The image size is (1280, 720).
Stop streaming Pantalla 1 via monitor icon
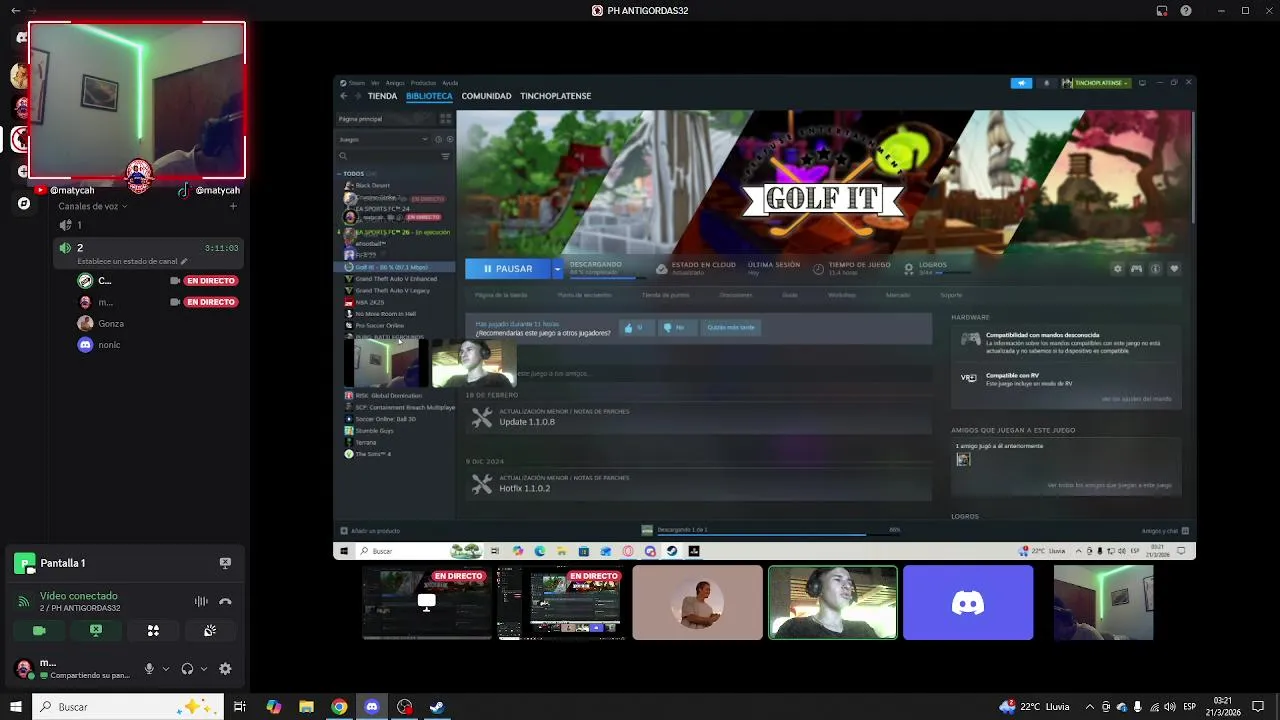tap(225, 563)
